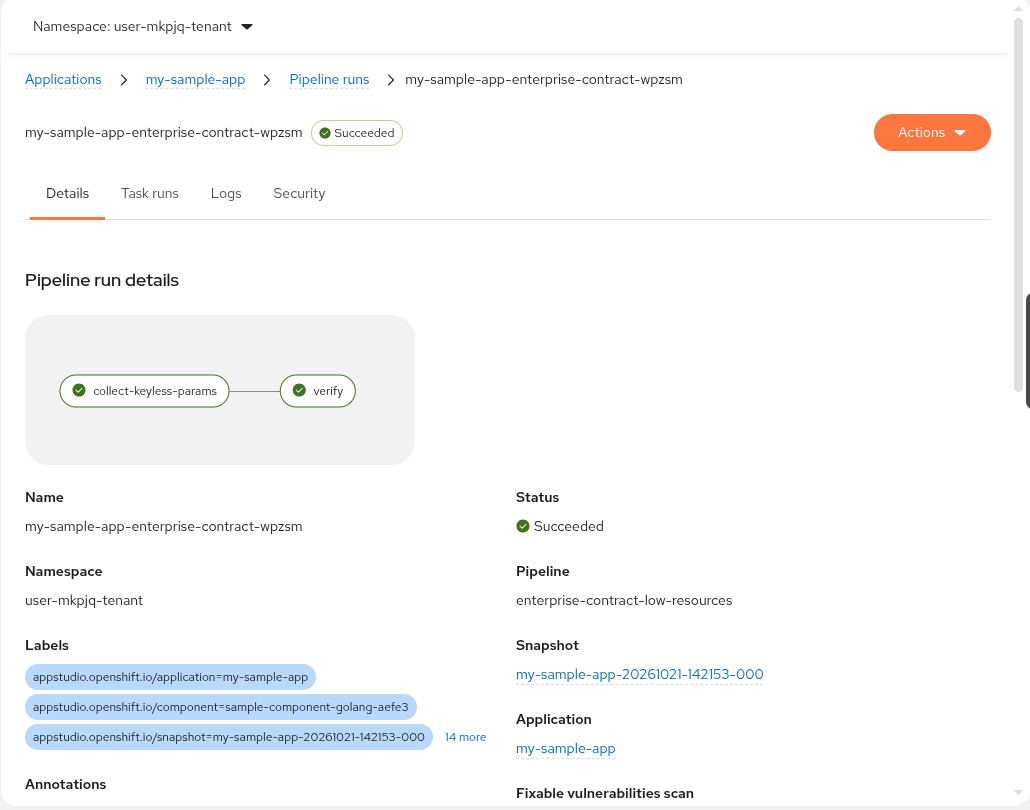Click the current breadcrumb my-sample-app-enterprise-contract-wpzsm
The height and width of the screenshot is (810, 1030).
[x=544, y=79]
